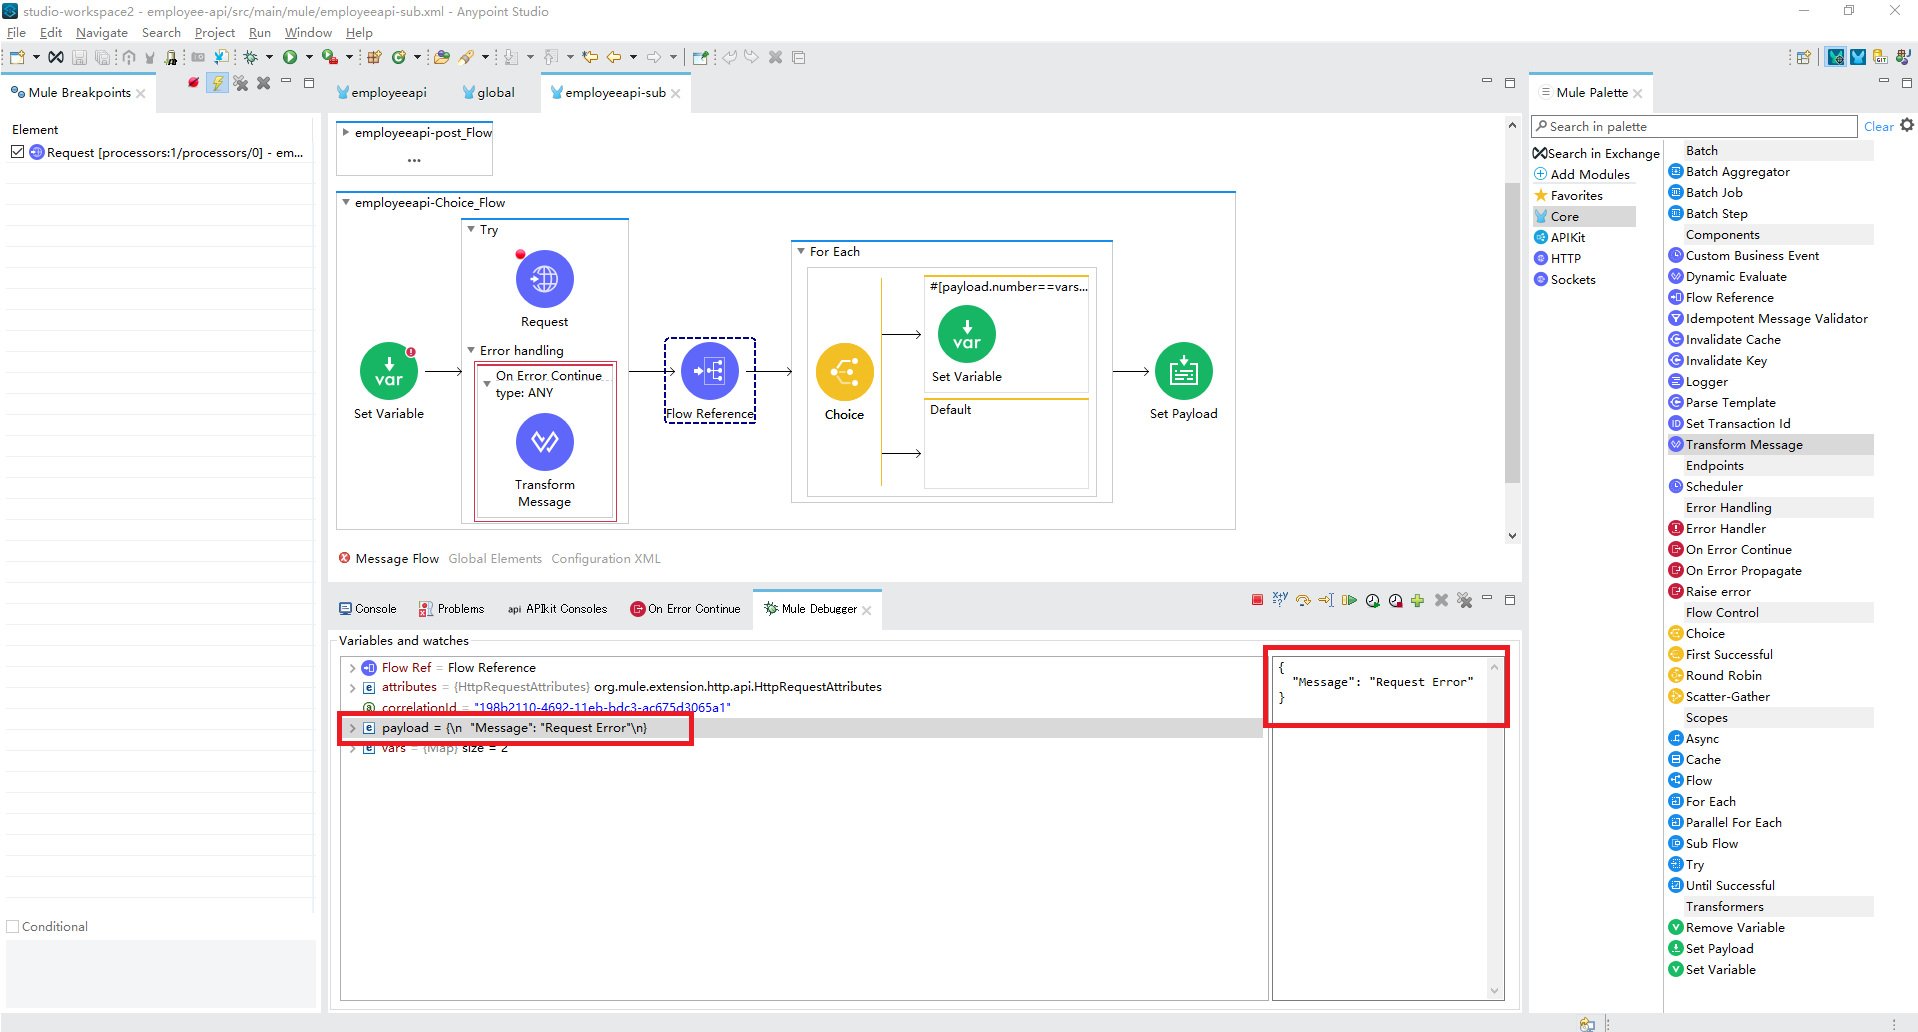
Task: Click Search in Exchange in palette
Action: [x=1596, y=153]
